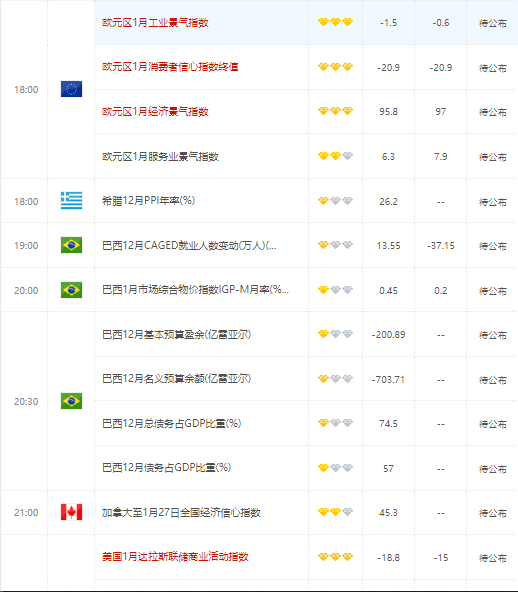
Task: Click importance hearts for 巴西12月名义预算余额
Action: (335, 379)
